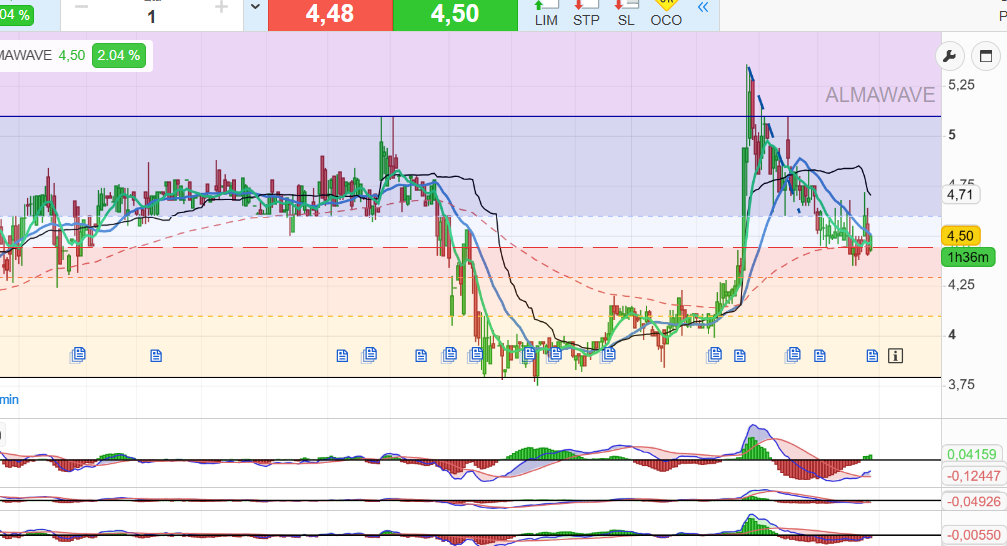Click the 0,04159 MACD value label
Screen dimensions: 1007x546
972,455
